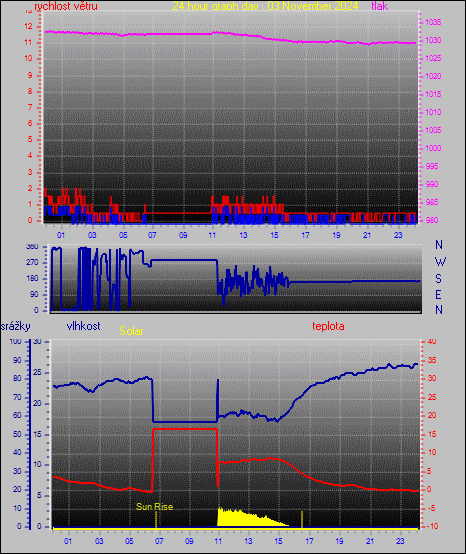The width and height of the screenshot is (466, 554).
Task: Click red temperature axis value 40
Action: click(432, 341)
